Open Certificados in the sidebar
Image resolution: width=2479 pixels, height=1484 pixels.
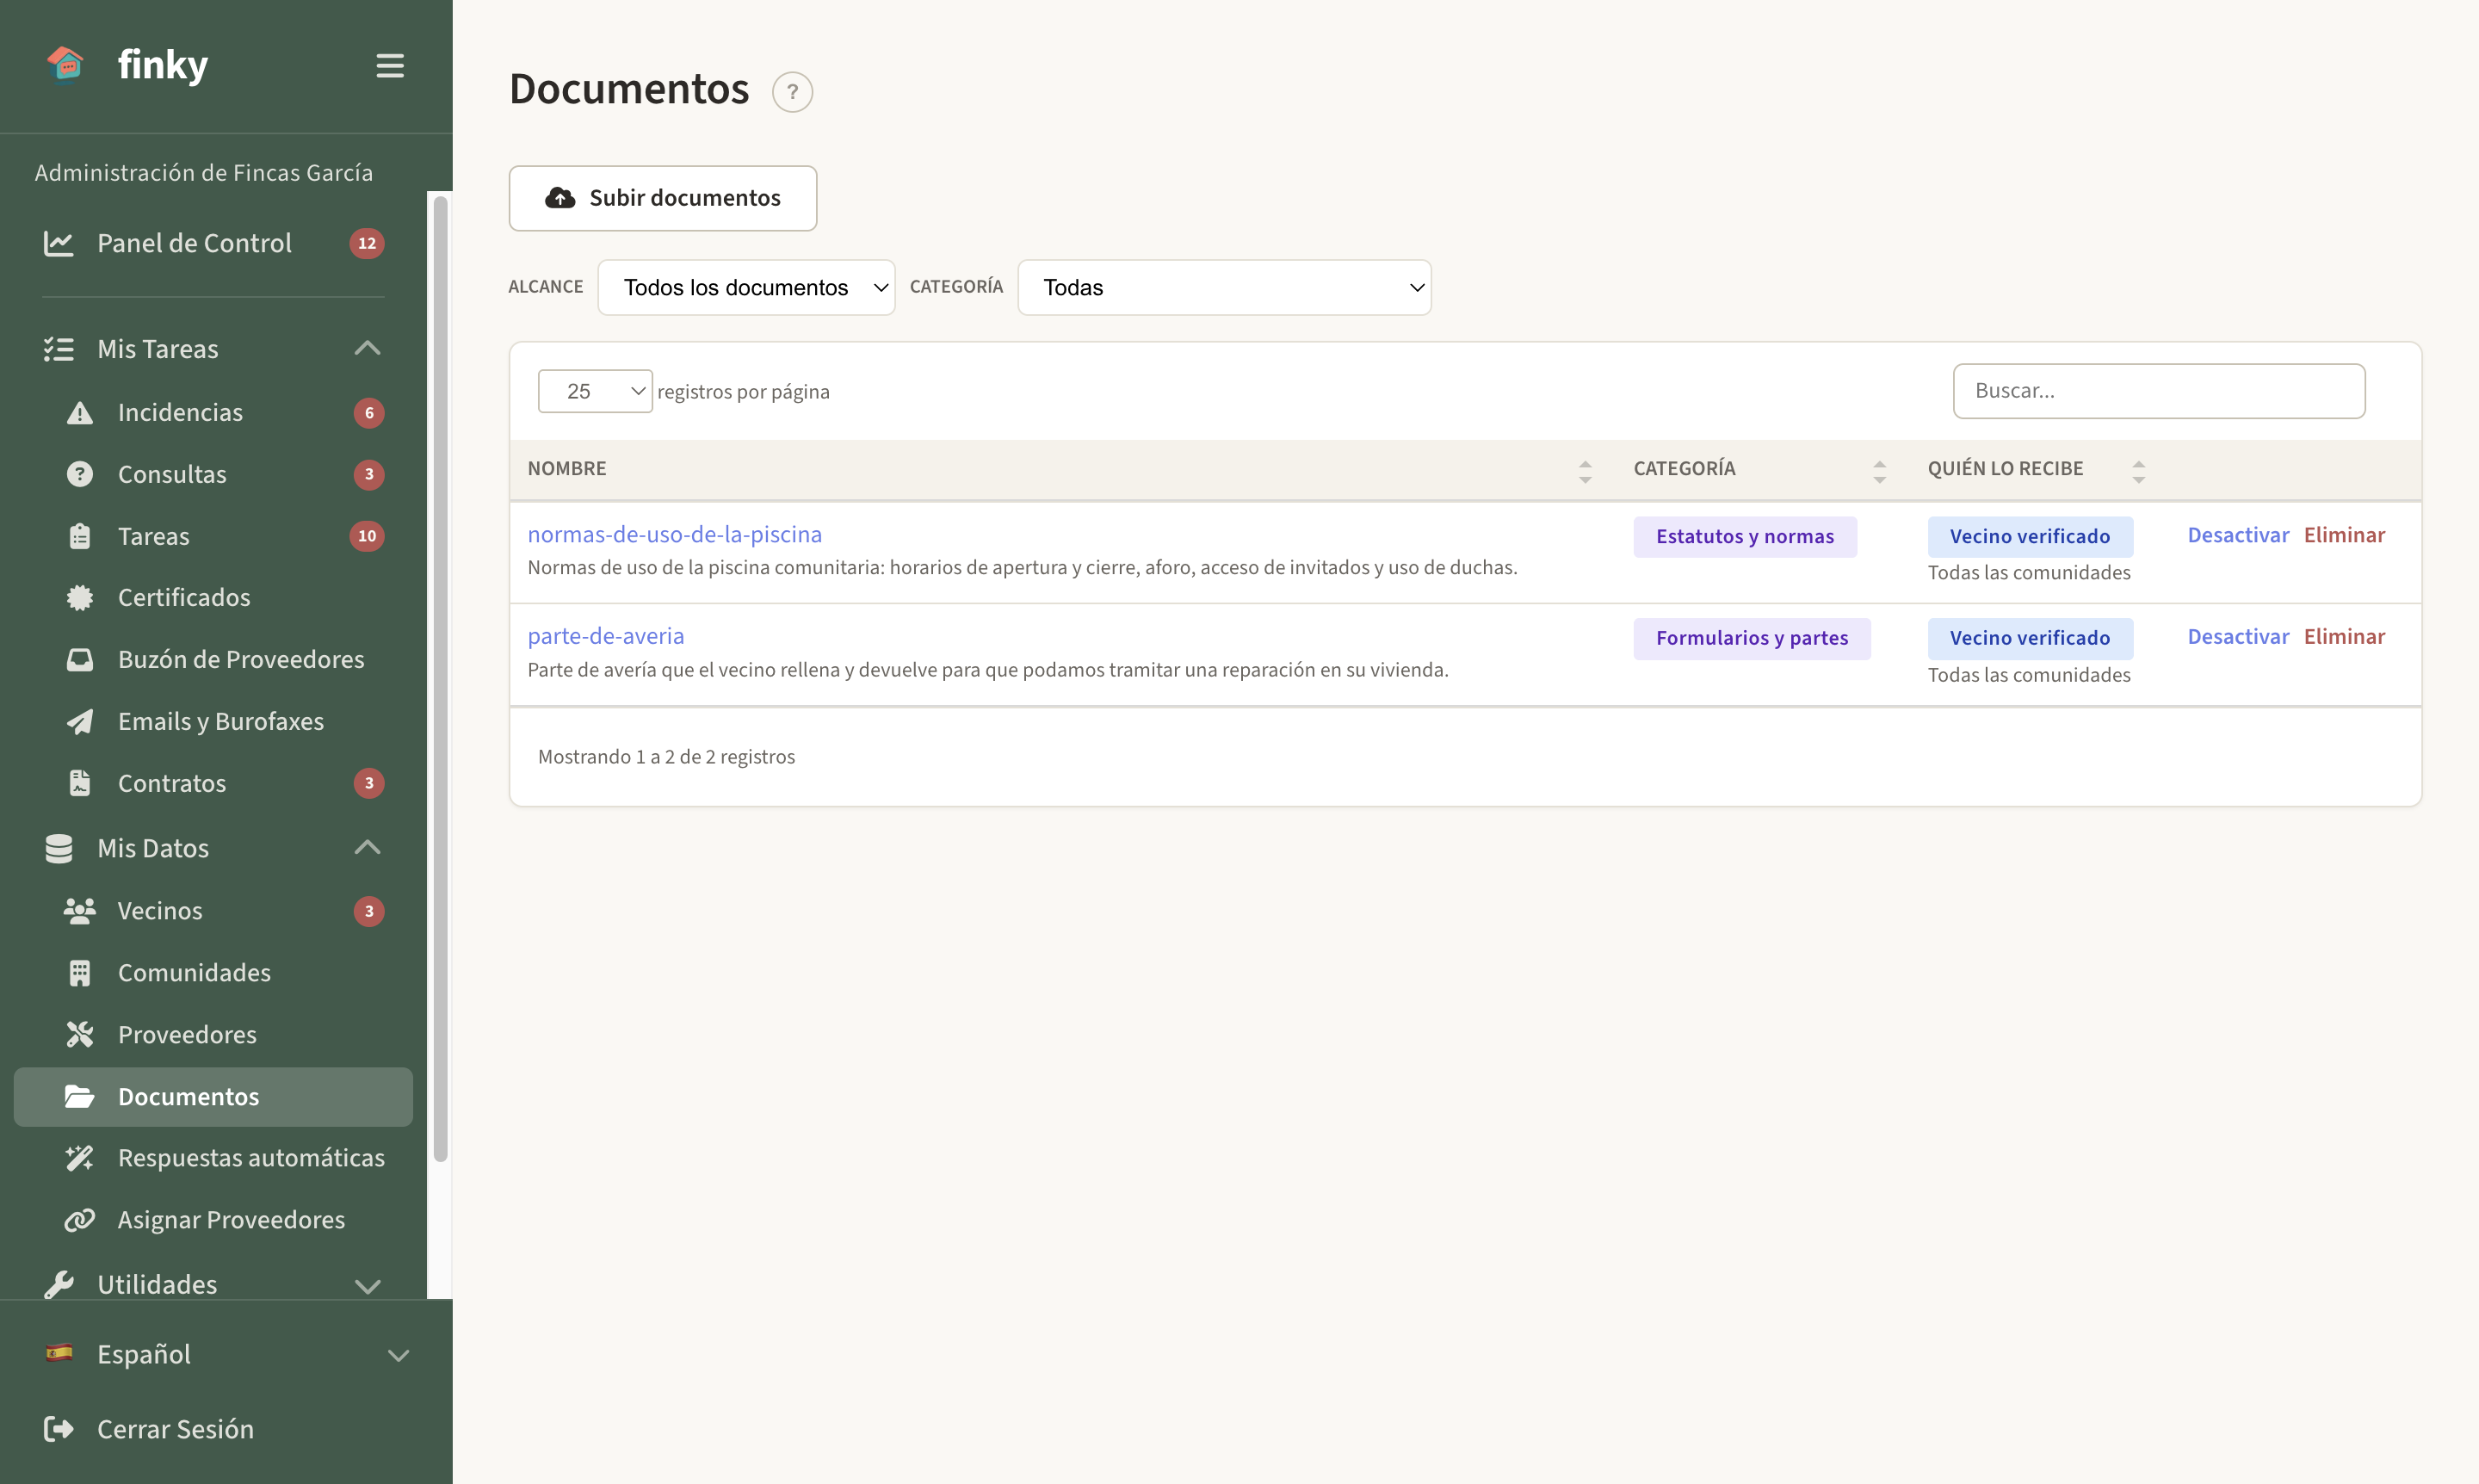point(213,598)
